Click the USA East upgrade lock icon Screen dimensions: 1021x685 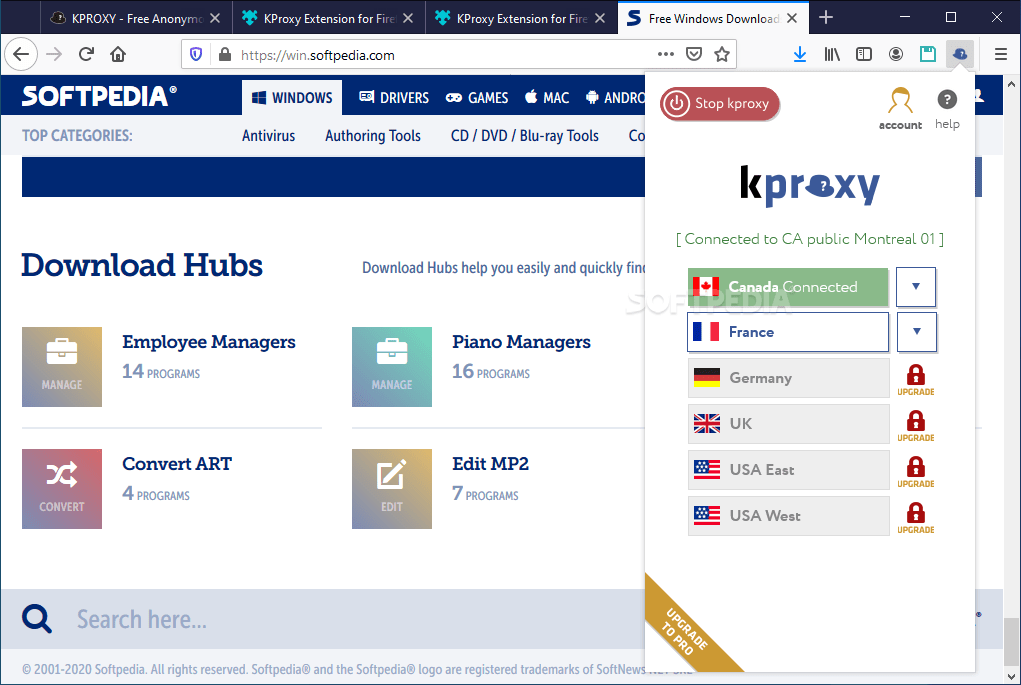916,472
